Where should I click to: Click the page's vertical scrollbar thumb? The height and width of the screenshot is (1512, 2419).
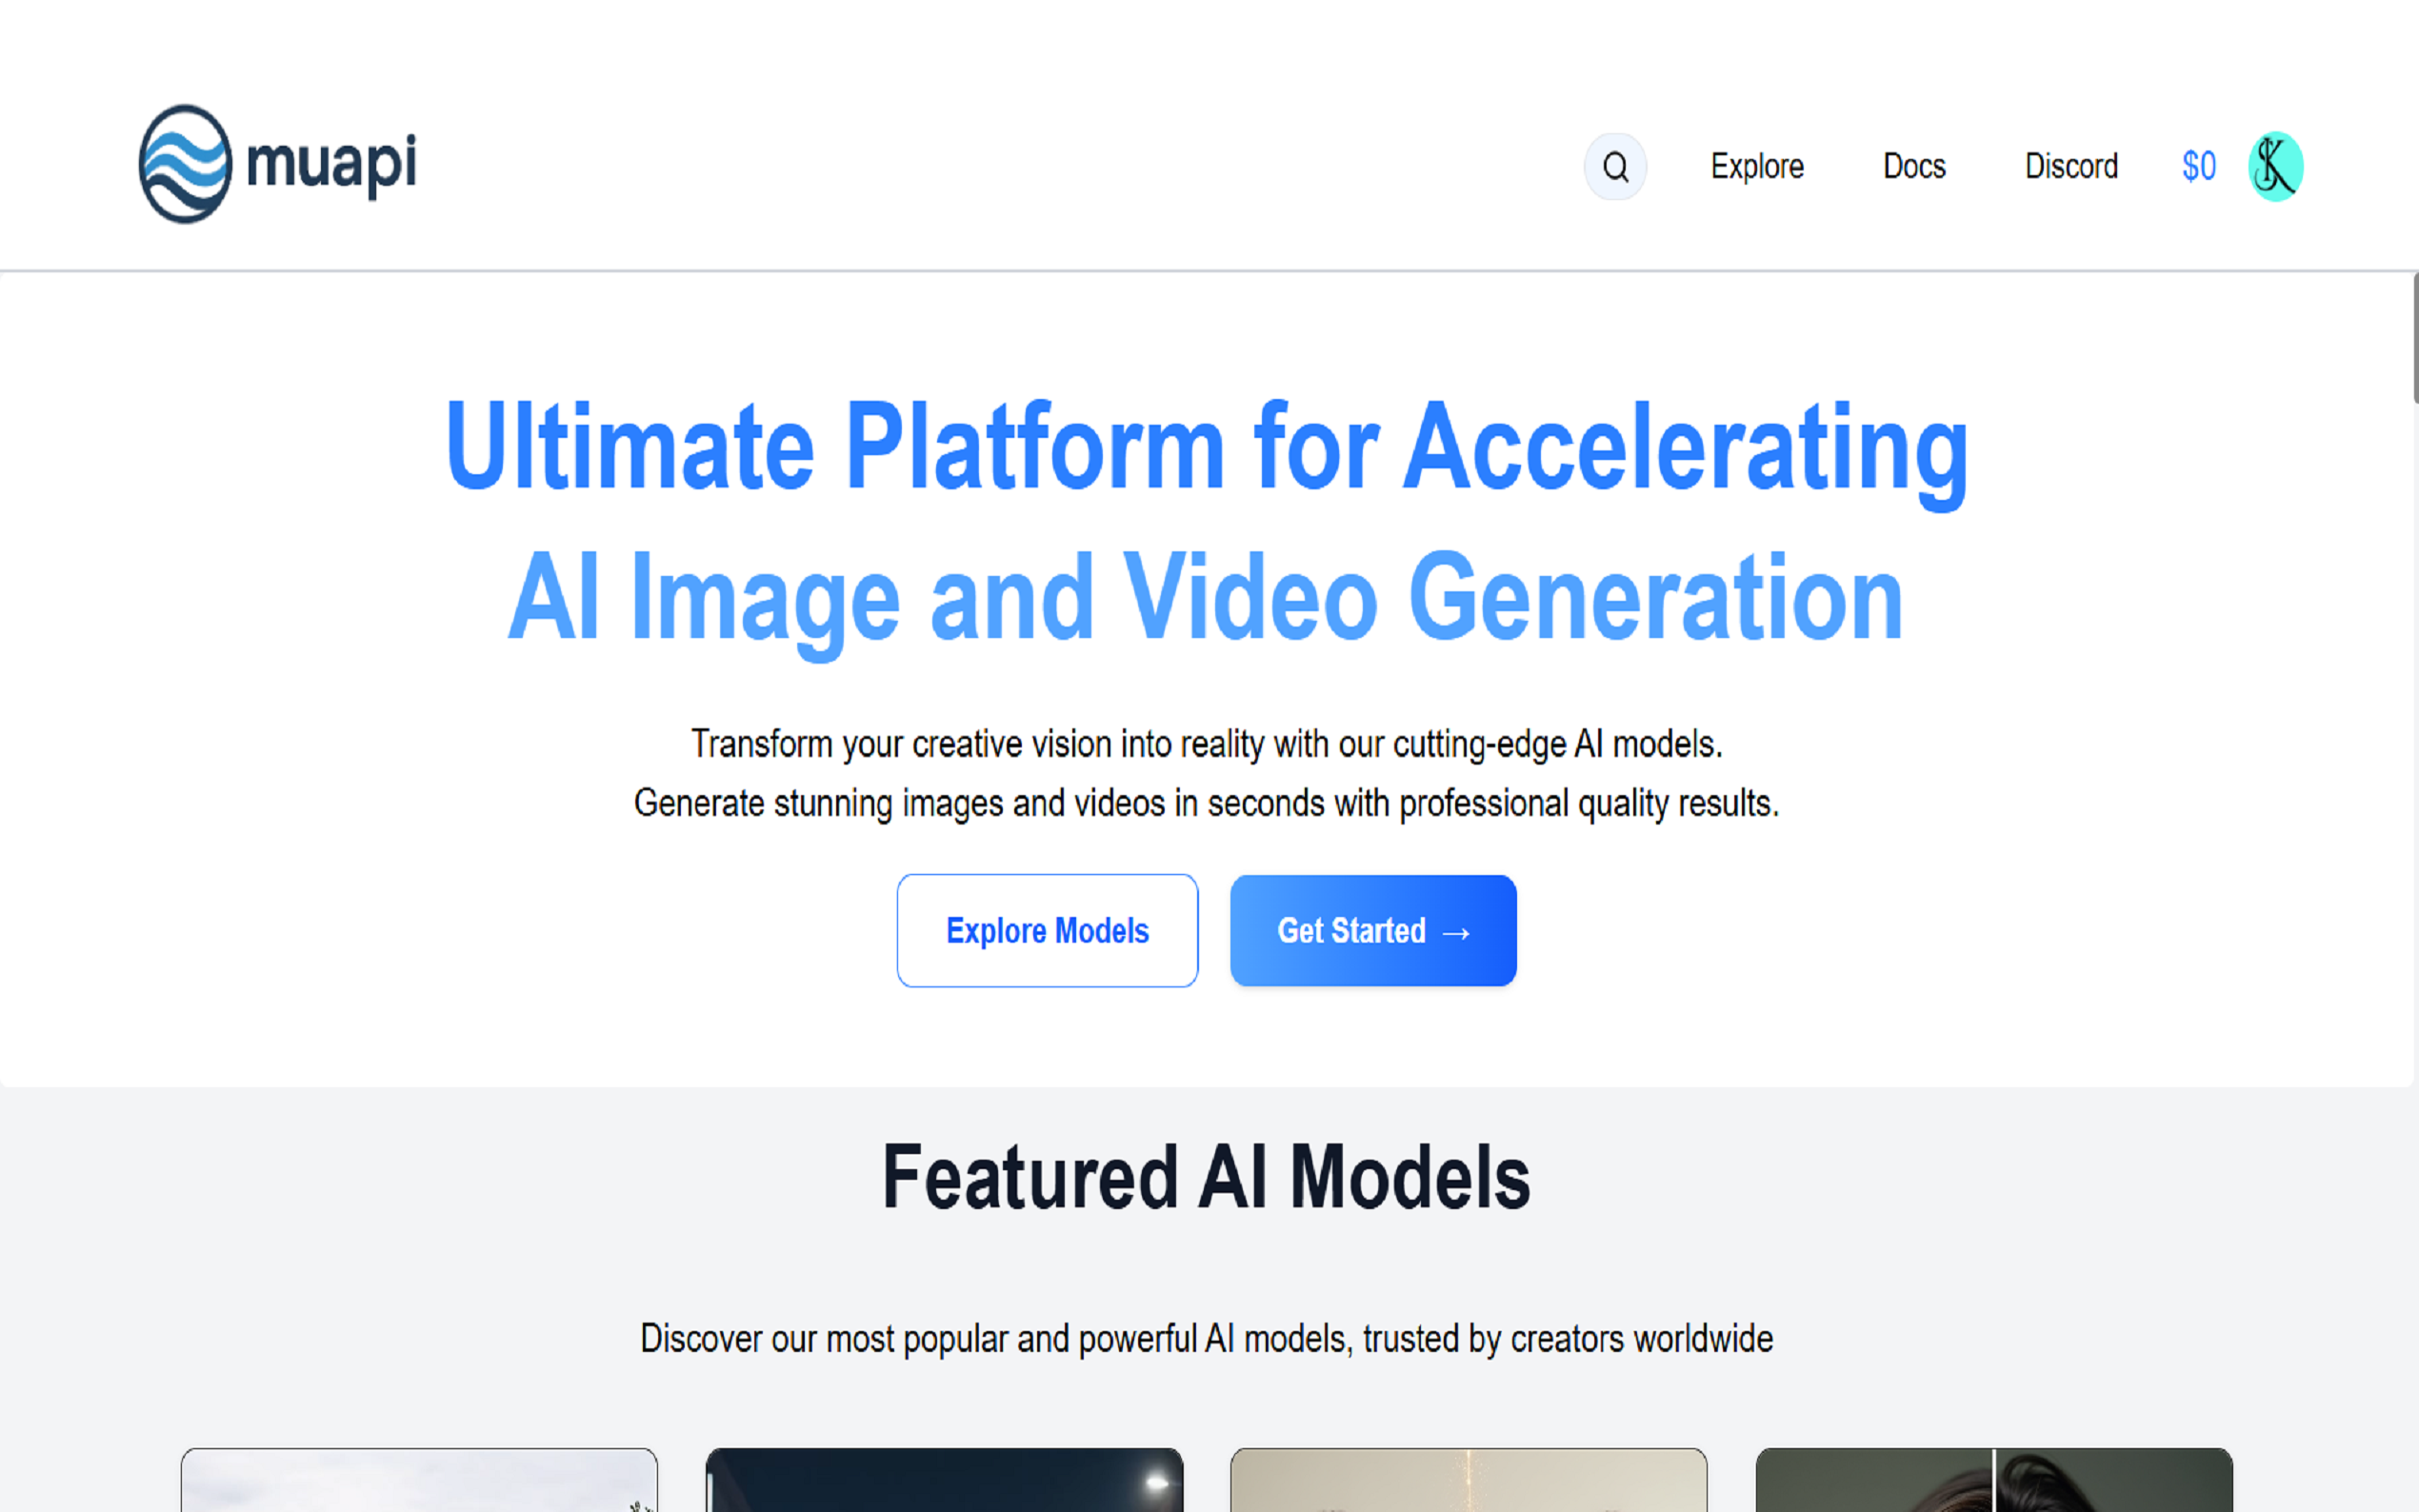[2414, 338]
